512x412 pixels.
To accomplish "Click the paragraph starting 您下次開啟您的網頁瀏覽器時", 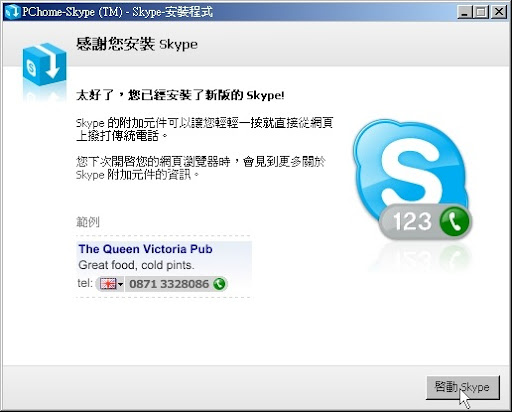I will click(200, 168).
